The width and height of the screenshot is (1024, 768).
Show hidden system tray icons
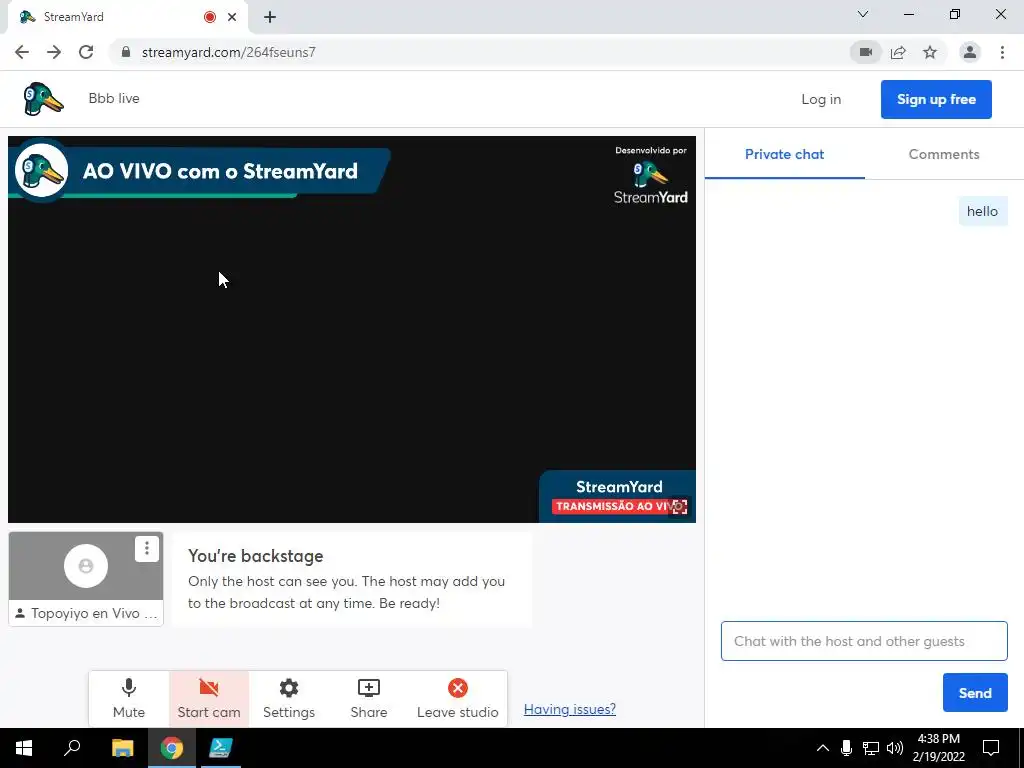(823, 748)
